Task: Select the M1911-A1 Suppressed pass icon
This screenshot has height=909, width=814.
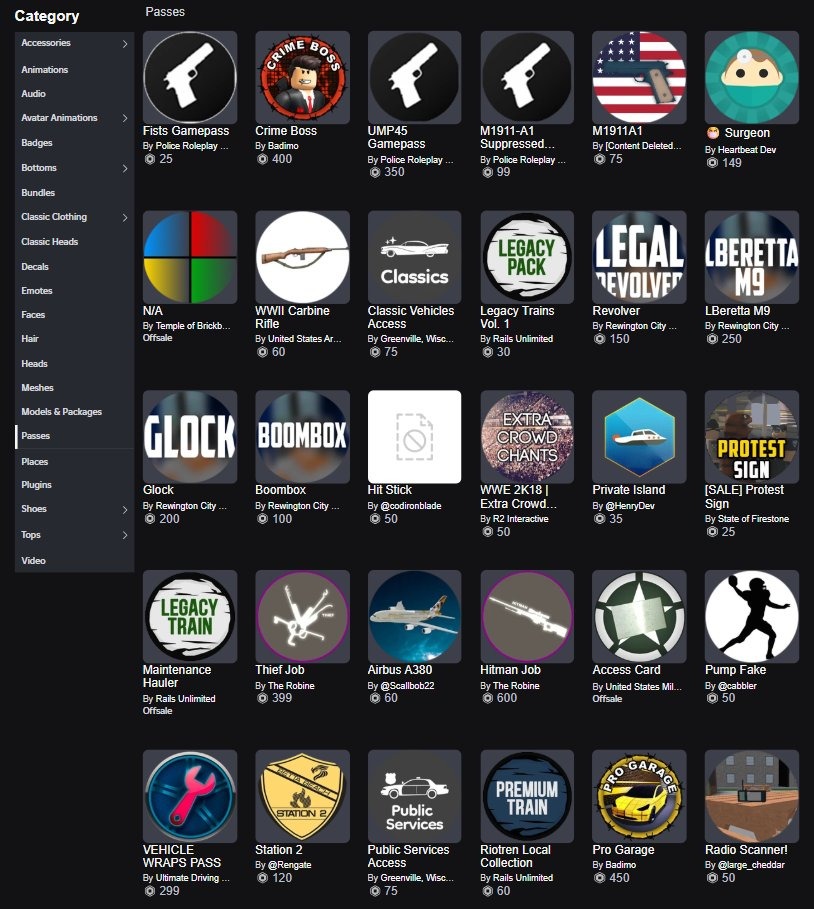Action: pos(527,77)
